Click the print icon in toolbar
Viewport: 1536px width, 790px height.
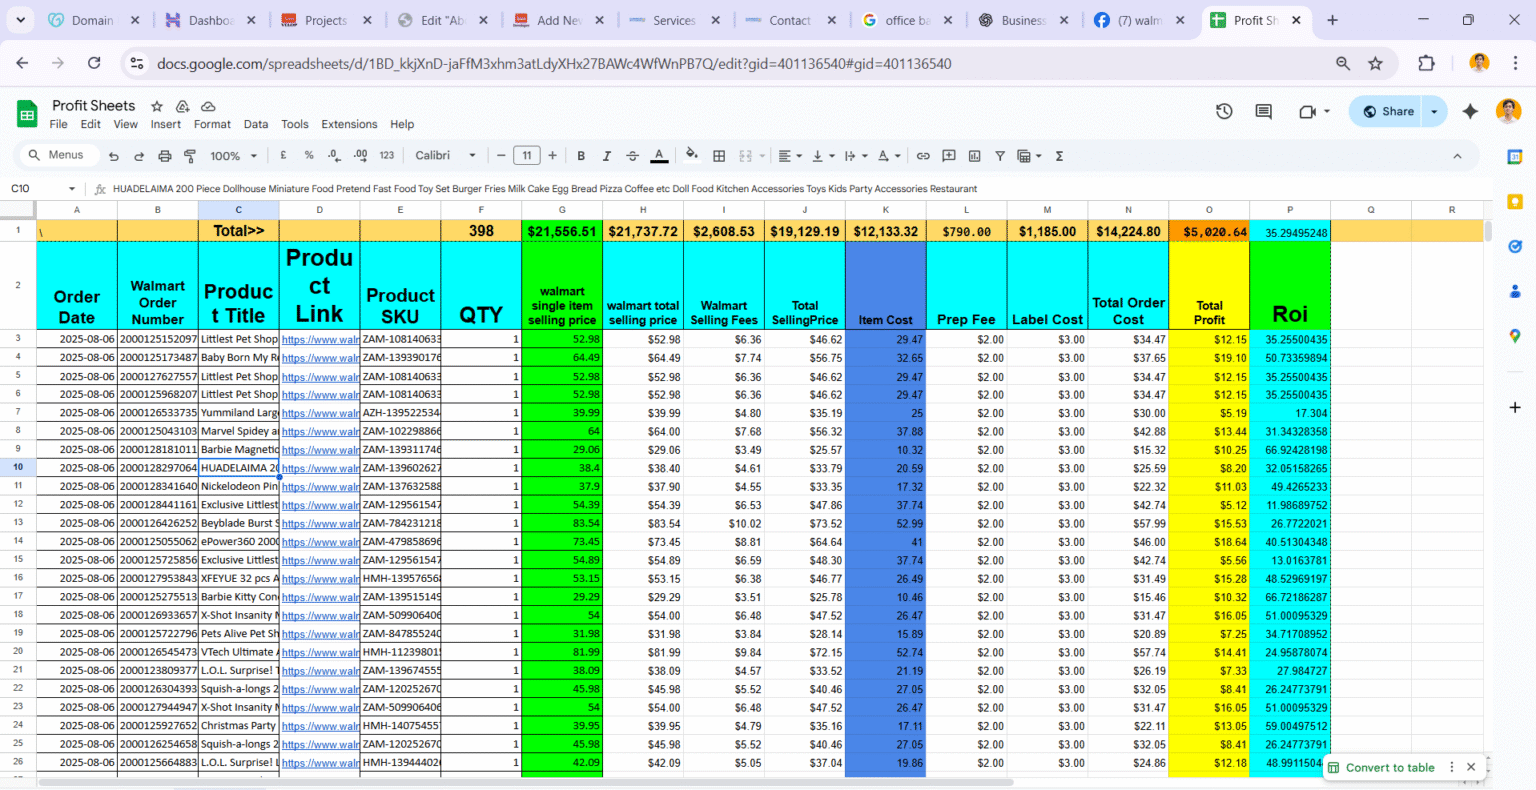[x=165, y=156]
